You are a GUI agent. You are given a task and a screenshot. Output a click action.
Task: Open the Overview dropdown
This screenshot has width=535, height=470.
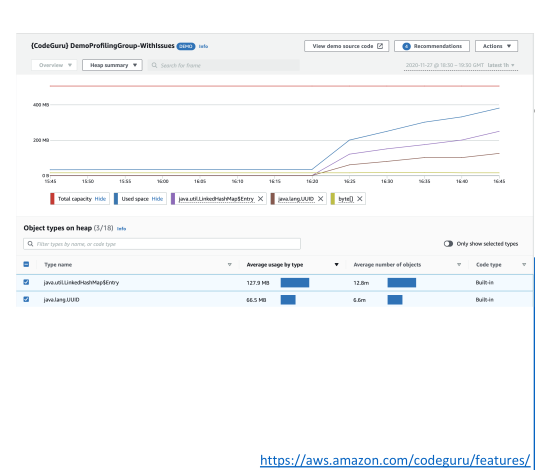click(54, 65)
